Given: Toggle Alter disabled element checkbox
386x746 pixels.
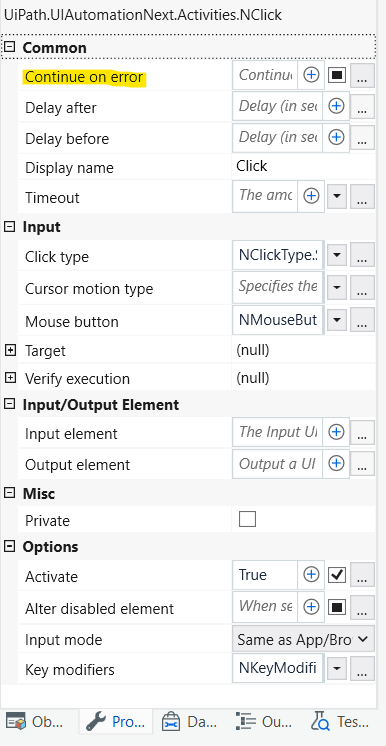Looking at the screenshot, I should point(337,607).
